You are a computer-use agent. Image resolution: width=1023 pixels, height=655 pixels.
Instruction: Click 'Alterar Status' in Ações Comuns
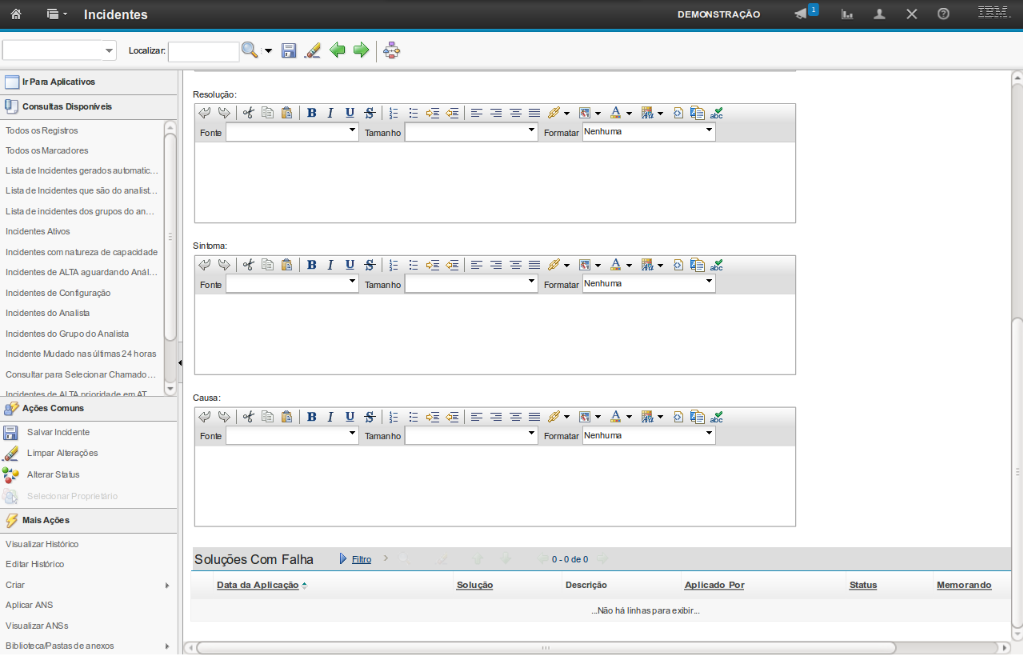point(53,475)
